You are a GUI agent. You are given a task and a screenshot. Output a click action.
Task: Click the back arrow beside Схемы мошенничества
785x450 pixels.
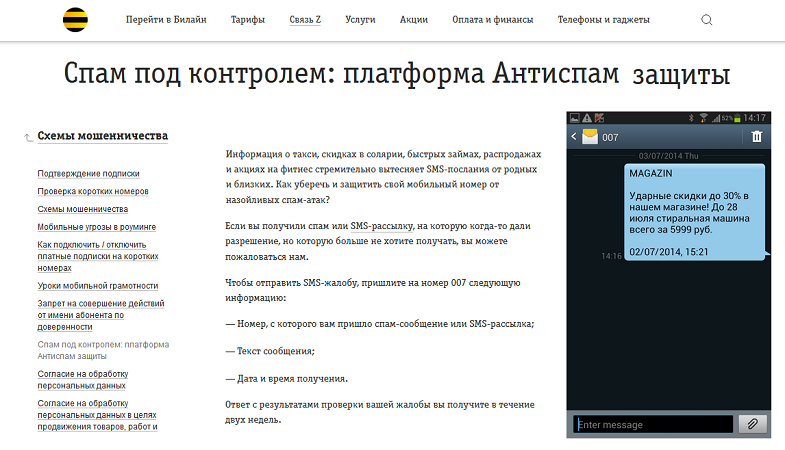coord(29,137)
